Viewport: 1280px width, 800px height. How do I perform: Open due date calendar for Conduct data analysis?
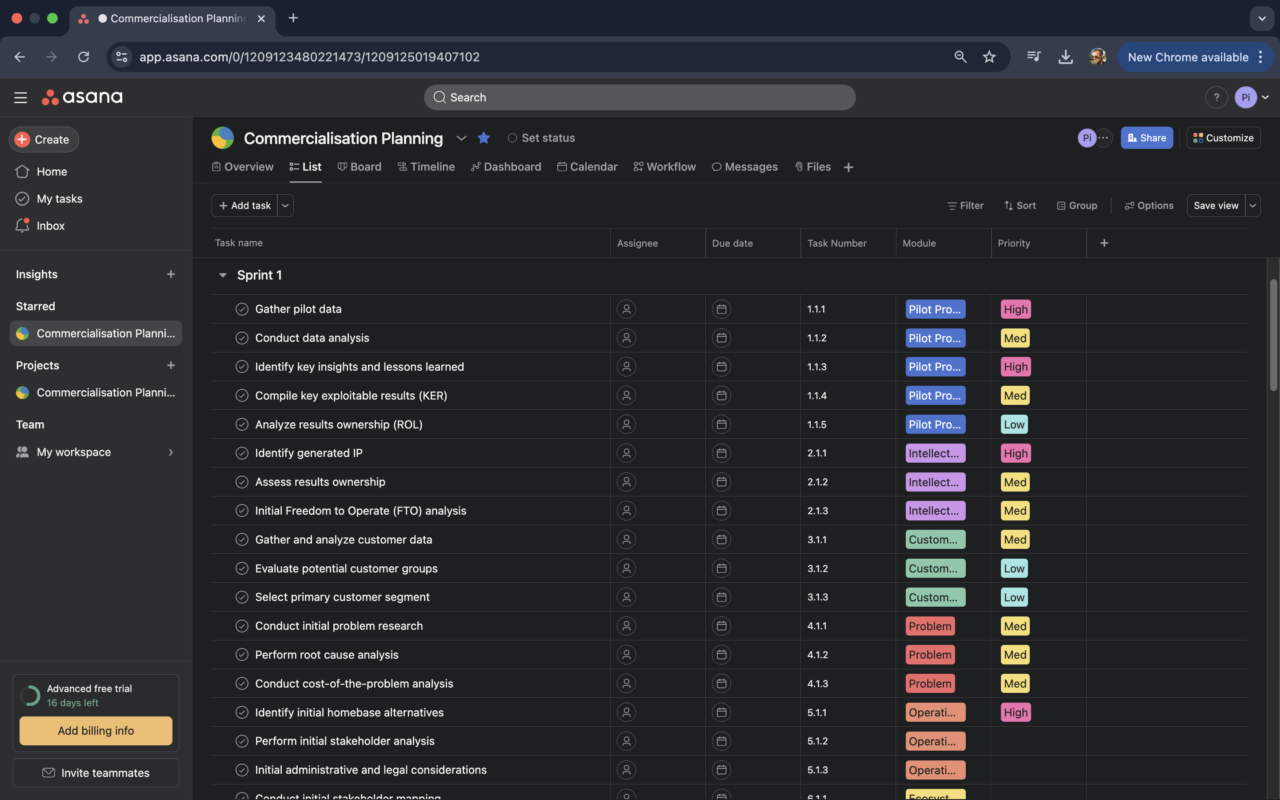tap(721, 339)
